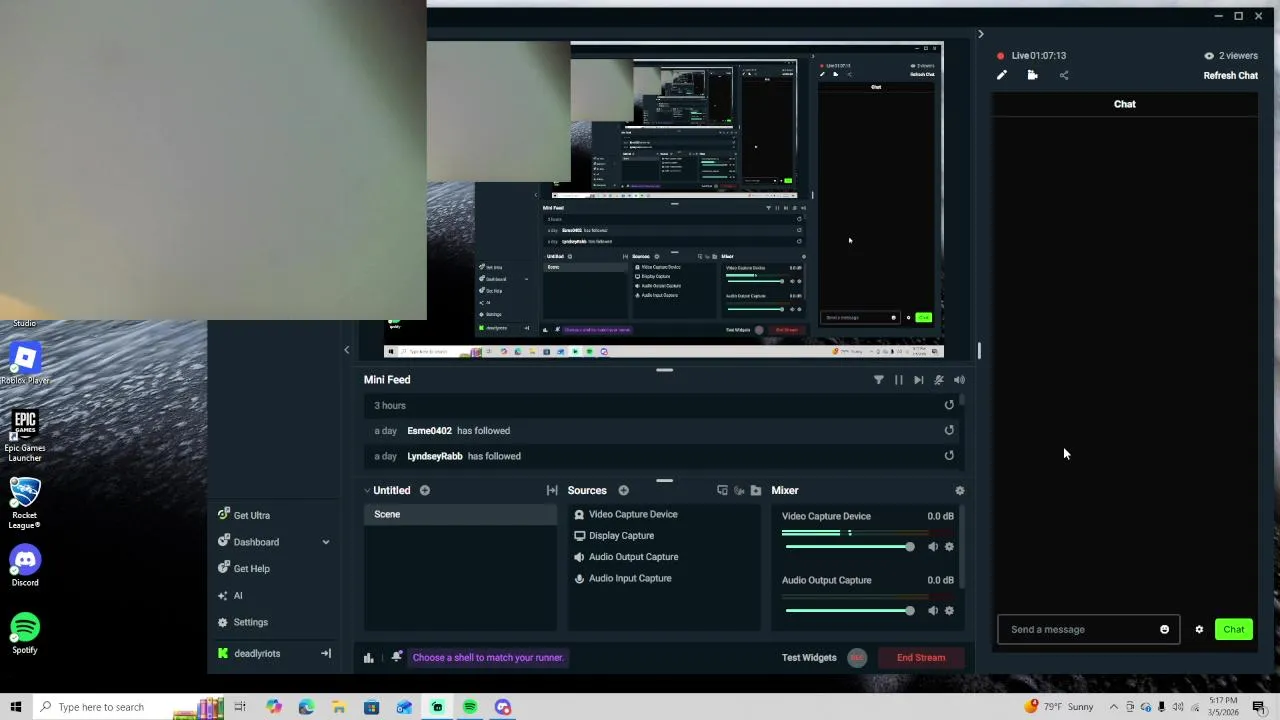Open Settings in sidebar
This screenshot has height=720, width=1280.
pos(250,622)
